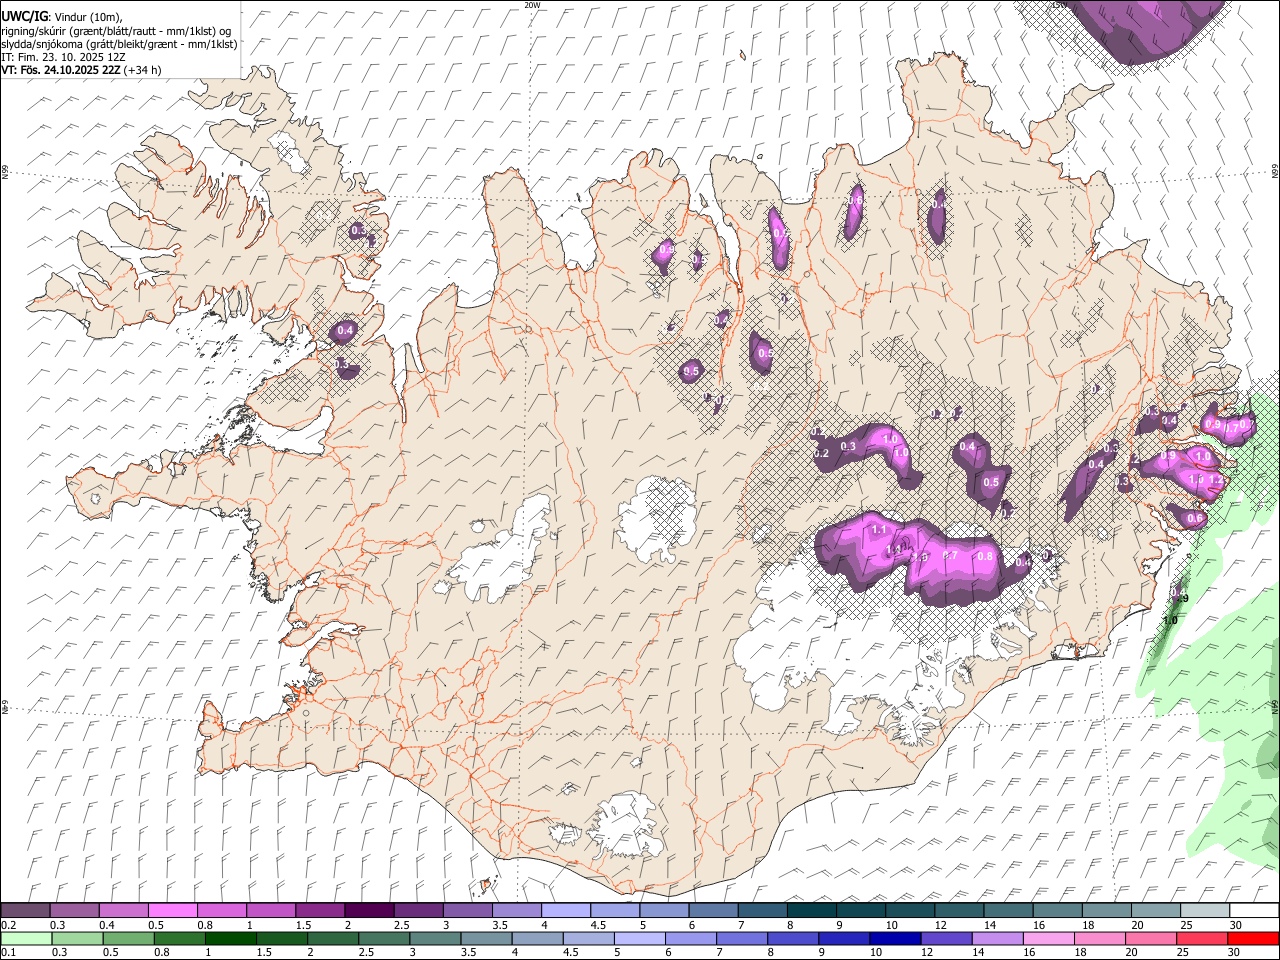Pick the darkest purple 2 mm snowfall swatch
1280x960 pixels.
pos(368,910)
